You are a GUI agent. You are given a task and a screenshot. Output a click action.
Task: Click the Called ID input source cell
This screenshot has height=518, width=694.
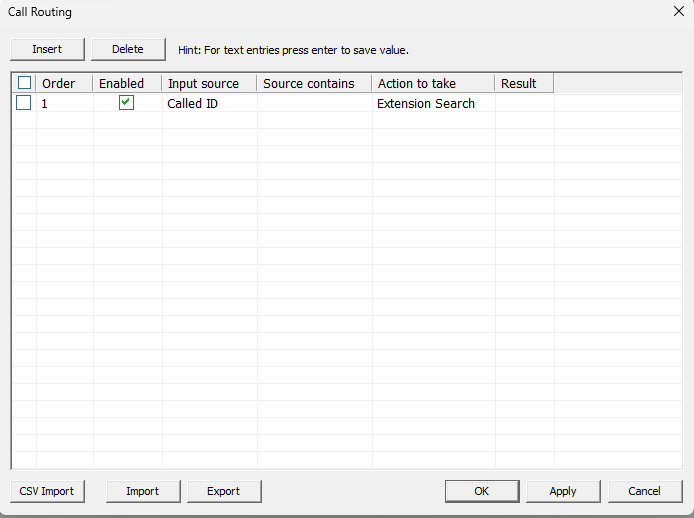210,103
